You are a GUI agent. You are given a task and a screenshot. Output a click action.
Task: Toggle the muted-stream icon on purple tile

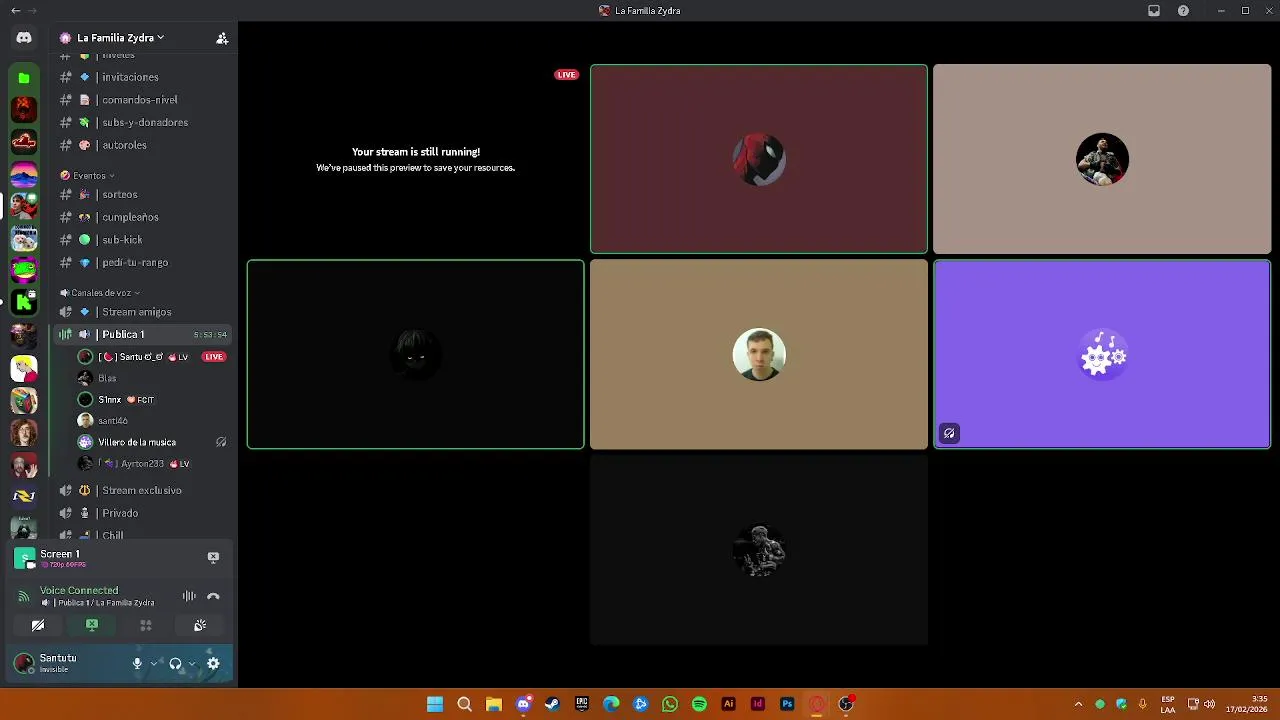click(x=949, y=433)
